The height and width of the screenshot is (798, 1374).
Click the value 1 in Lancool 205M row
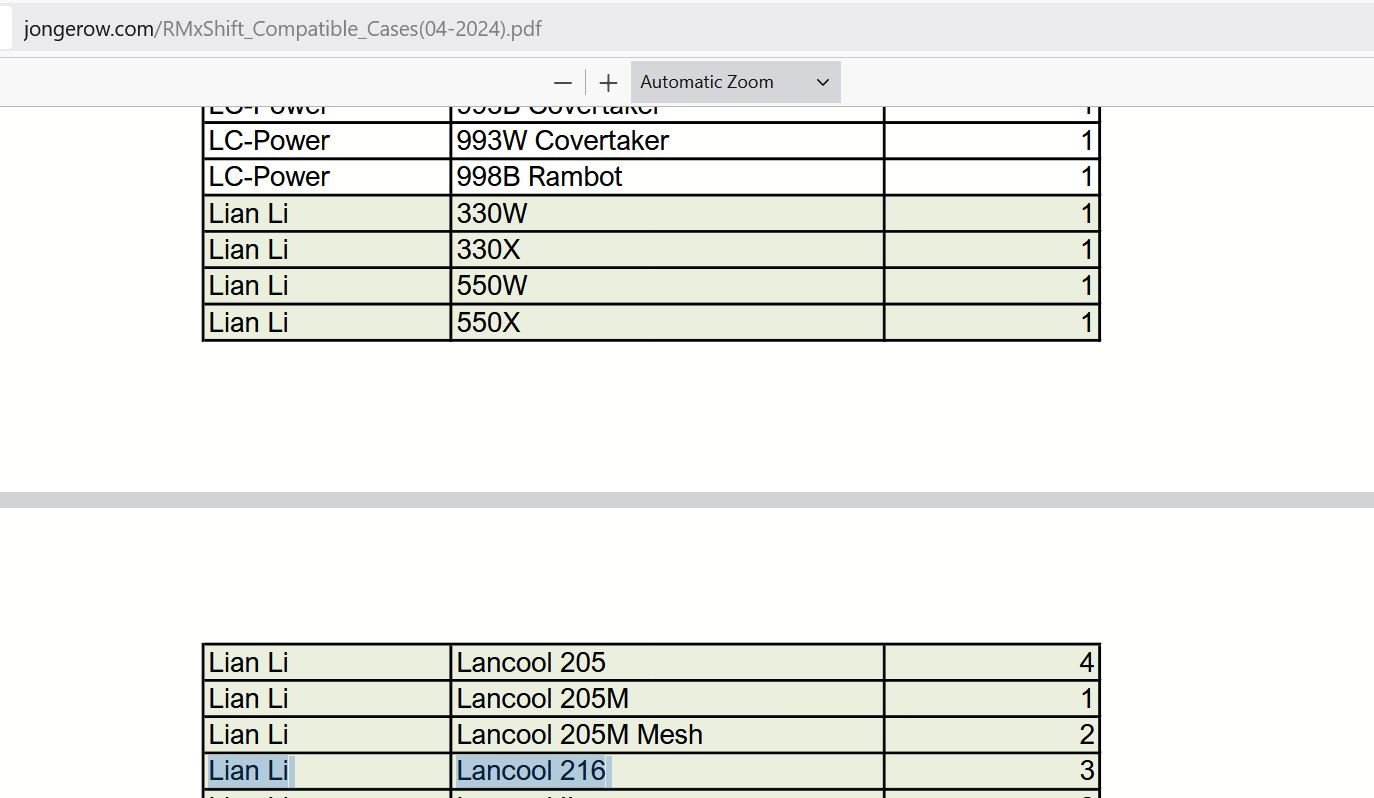(x=1087, y=698)
